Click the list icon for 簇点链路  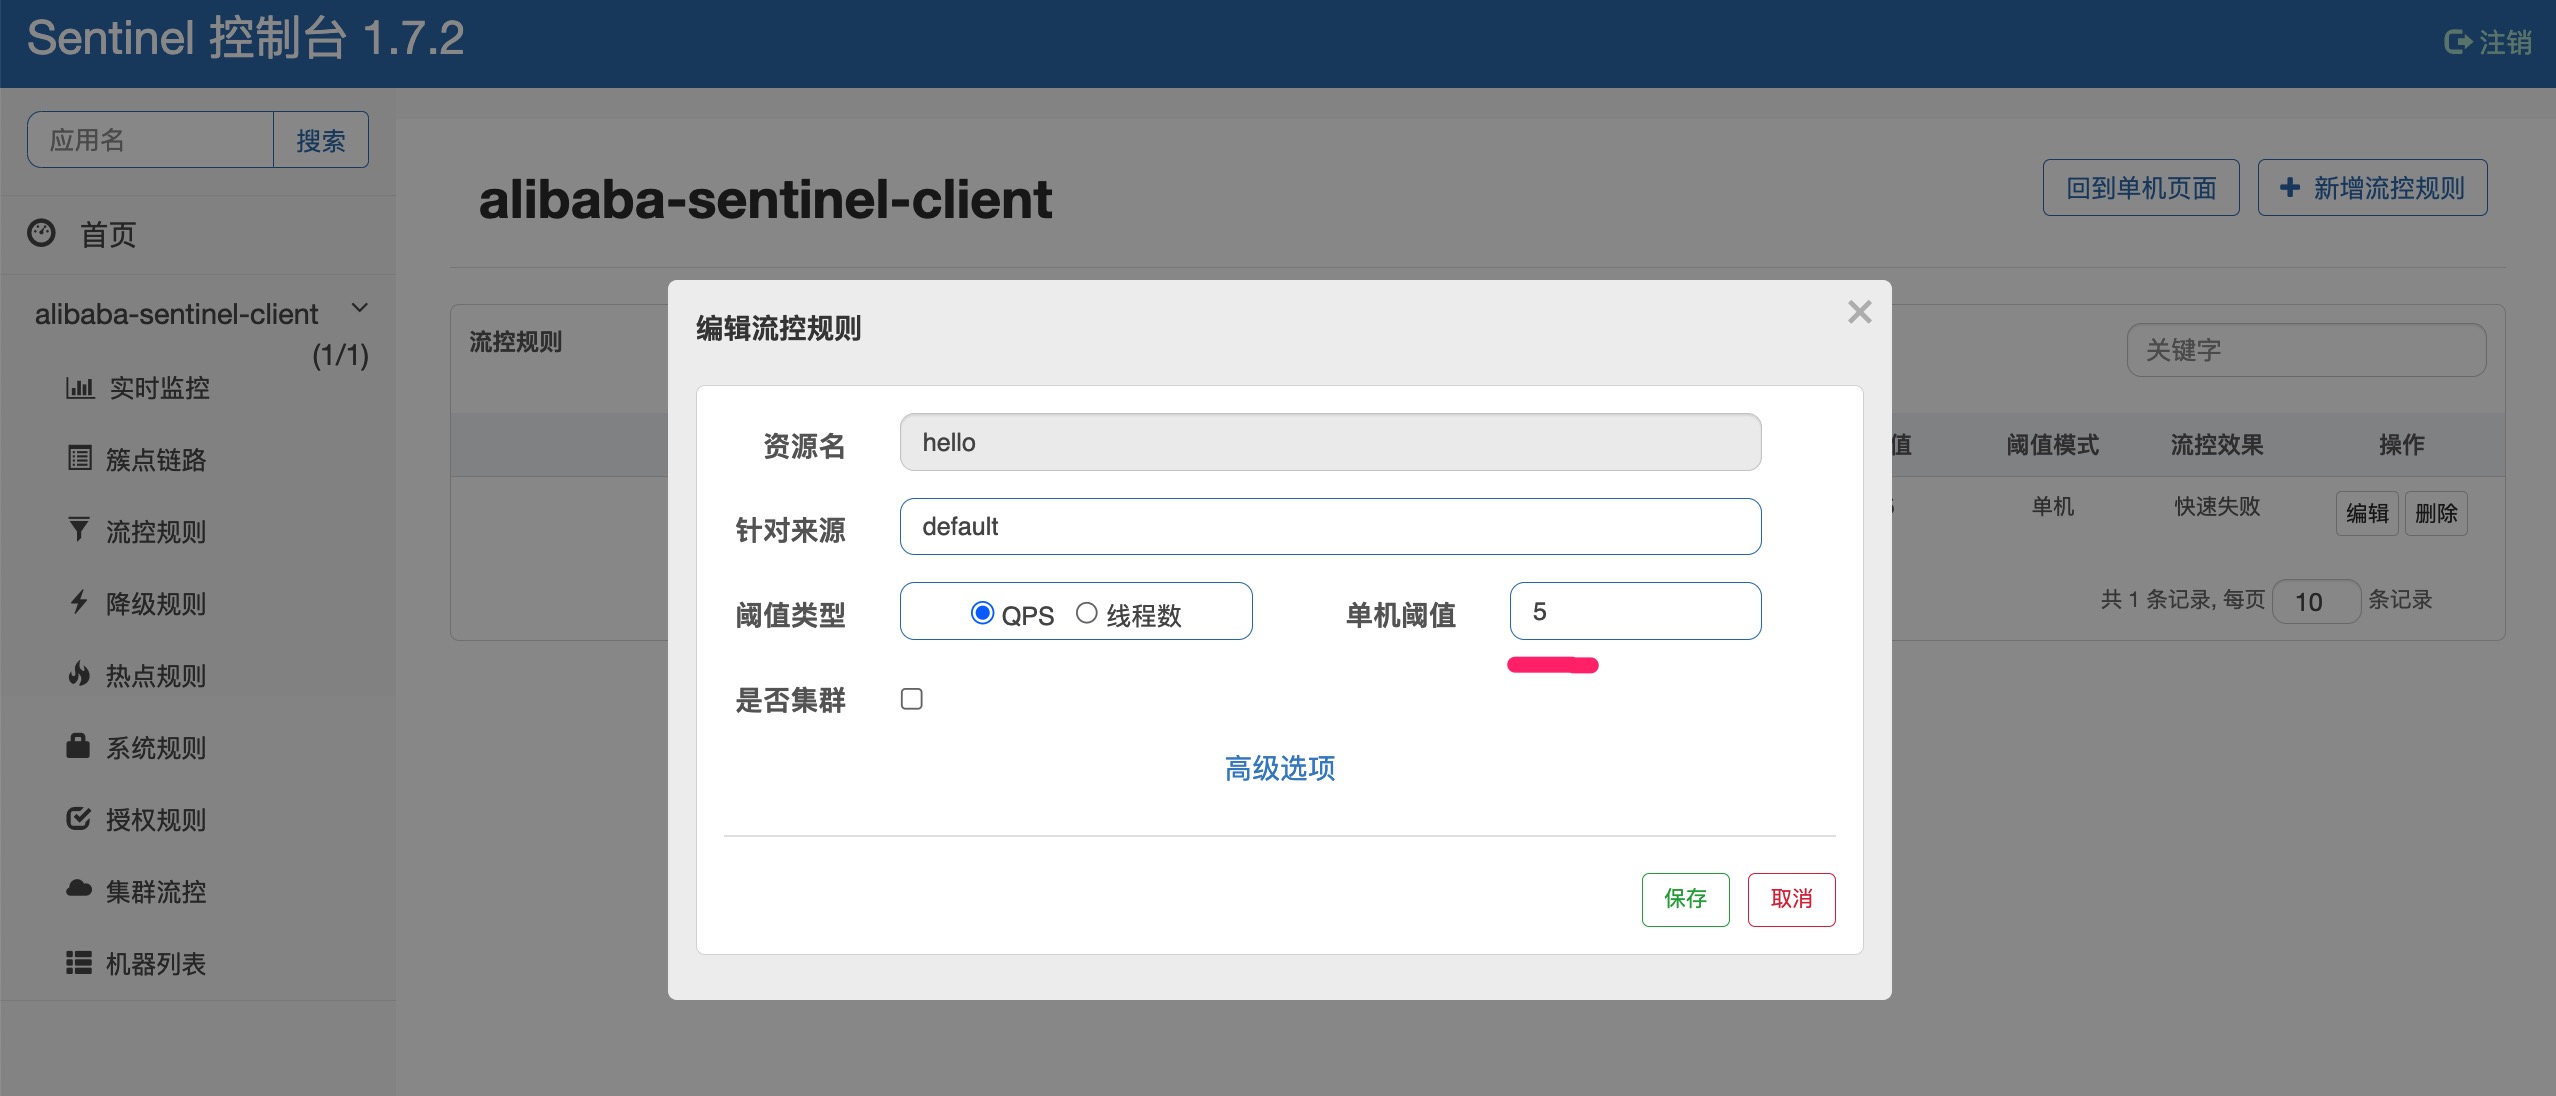tap(80, 458)
